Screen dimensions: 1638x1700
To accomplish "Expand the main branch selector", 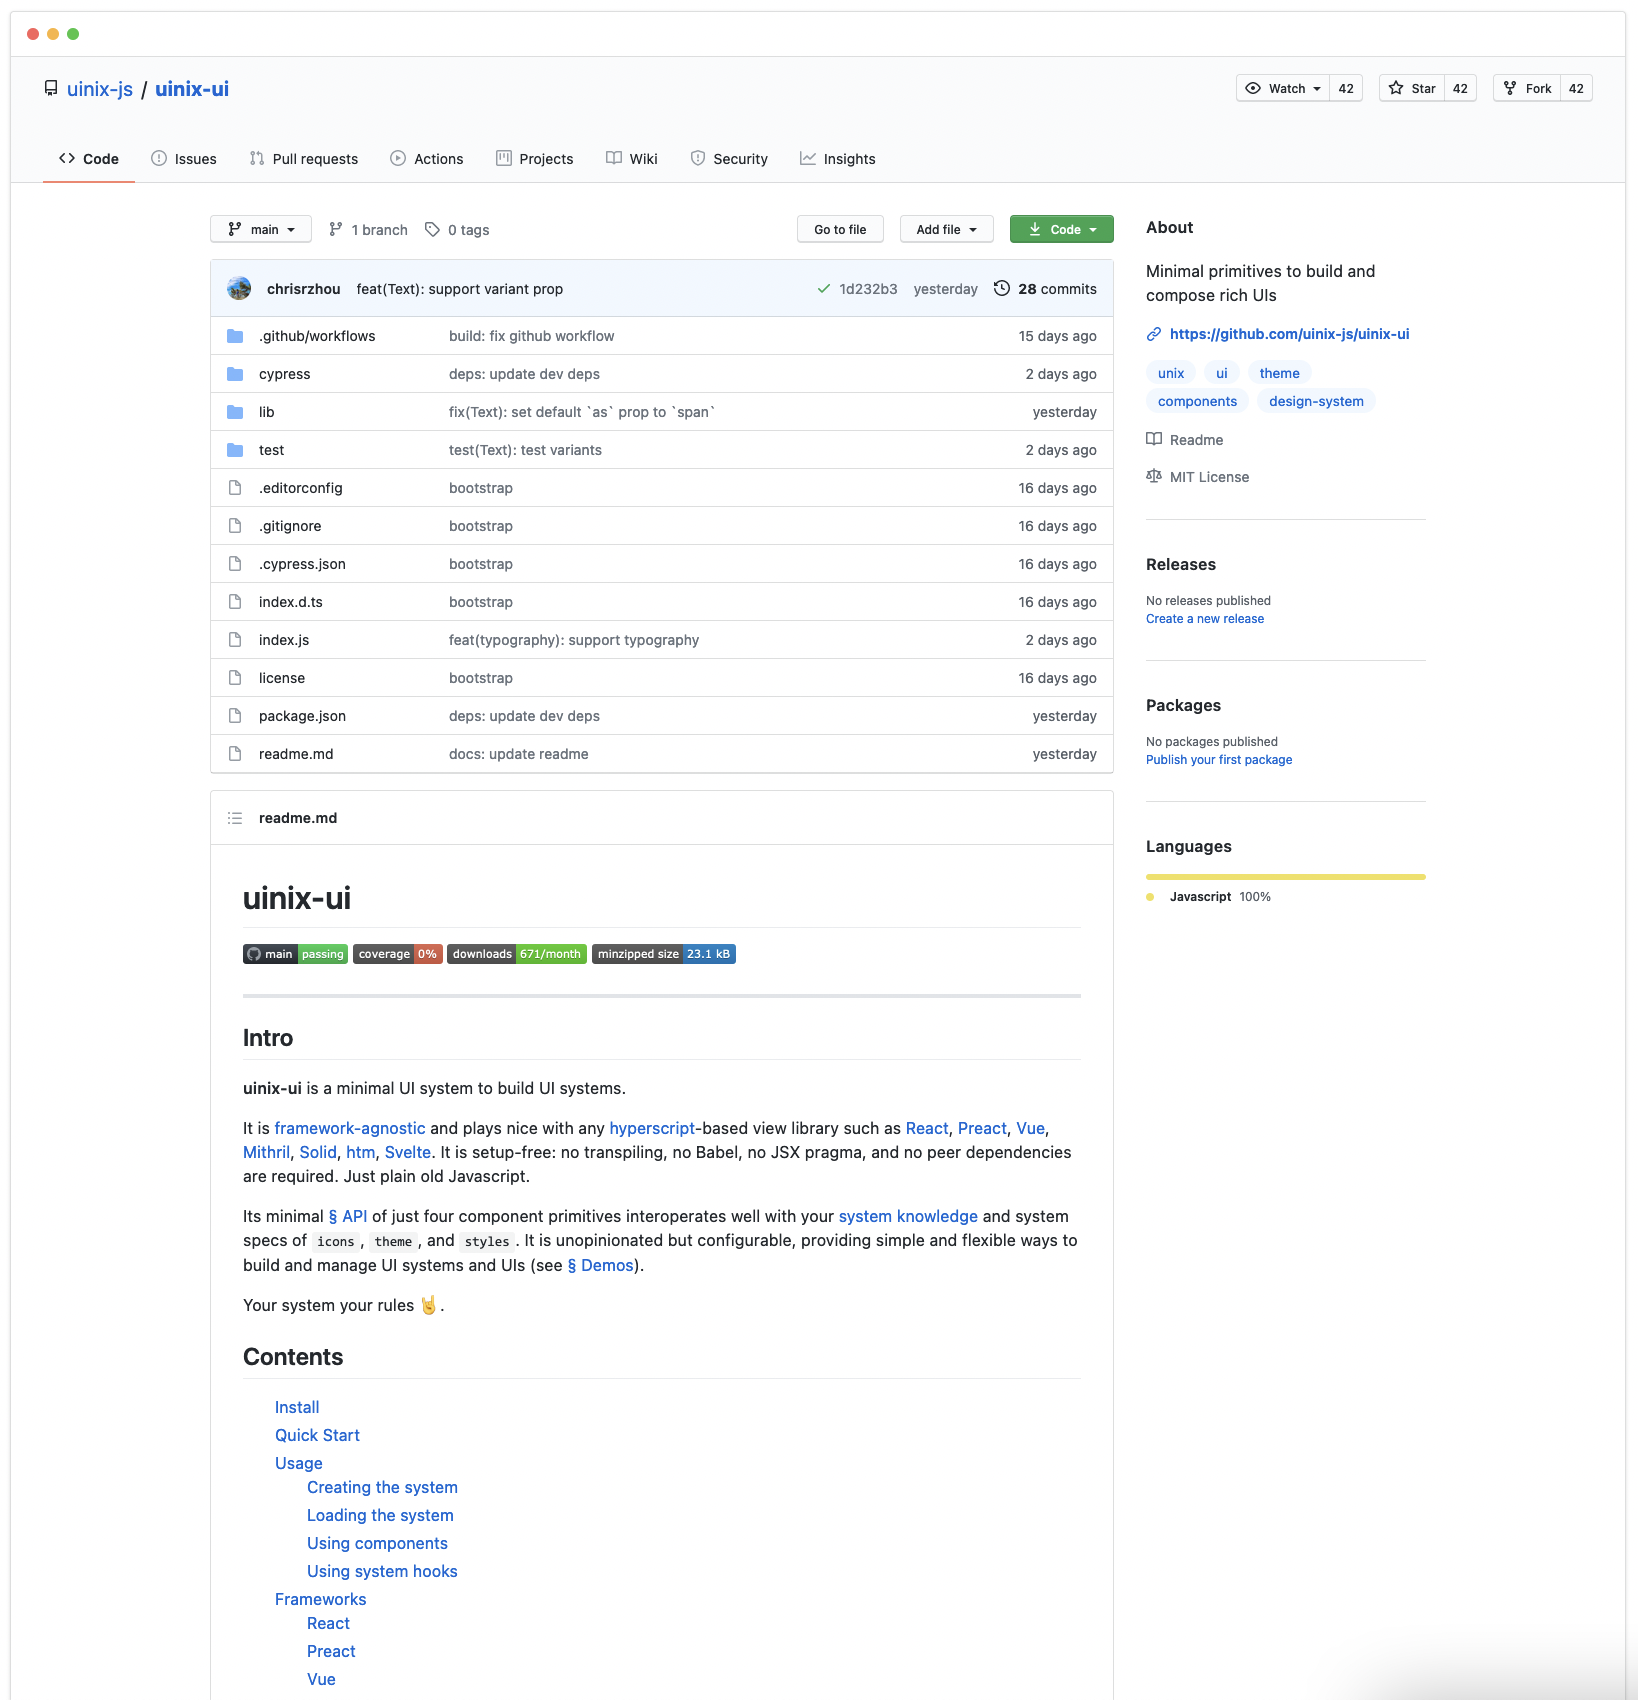I will coord(260,229).
